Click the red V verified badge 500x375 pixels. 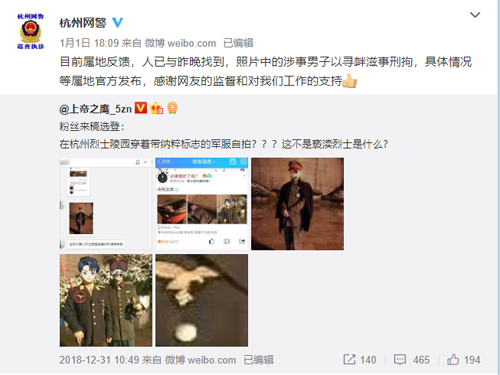(141, 108)
